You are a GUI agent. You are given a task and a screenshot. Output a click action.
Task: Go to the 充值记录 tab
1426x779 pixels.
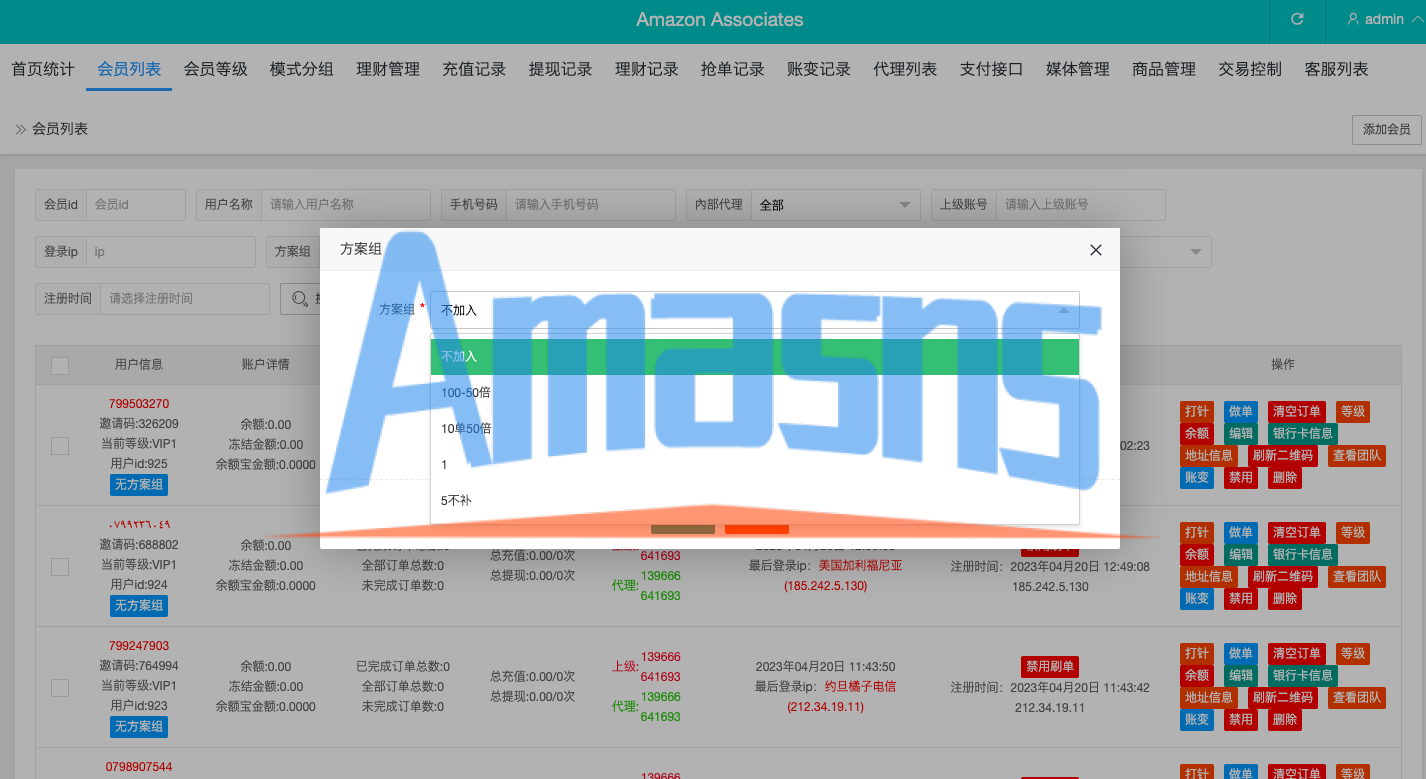474,69
